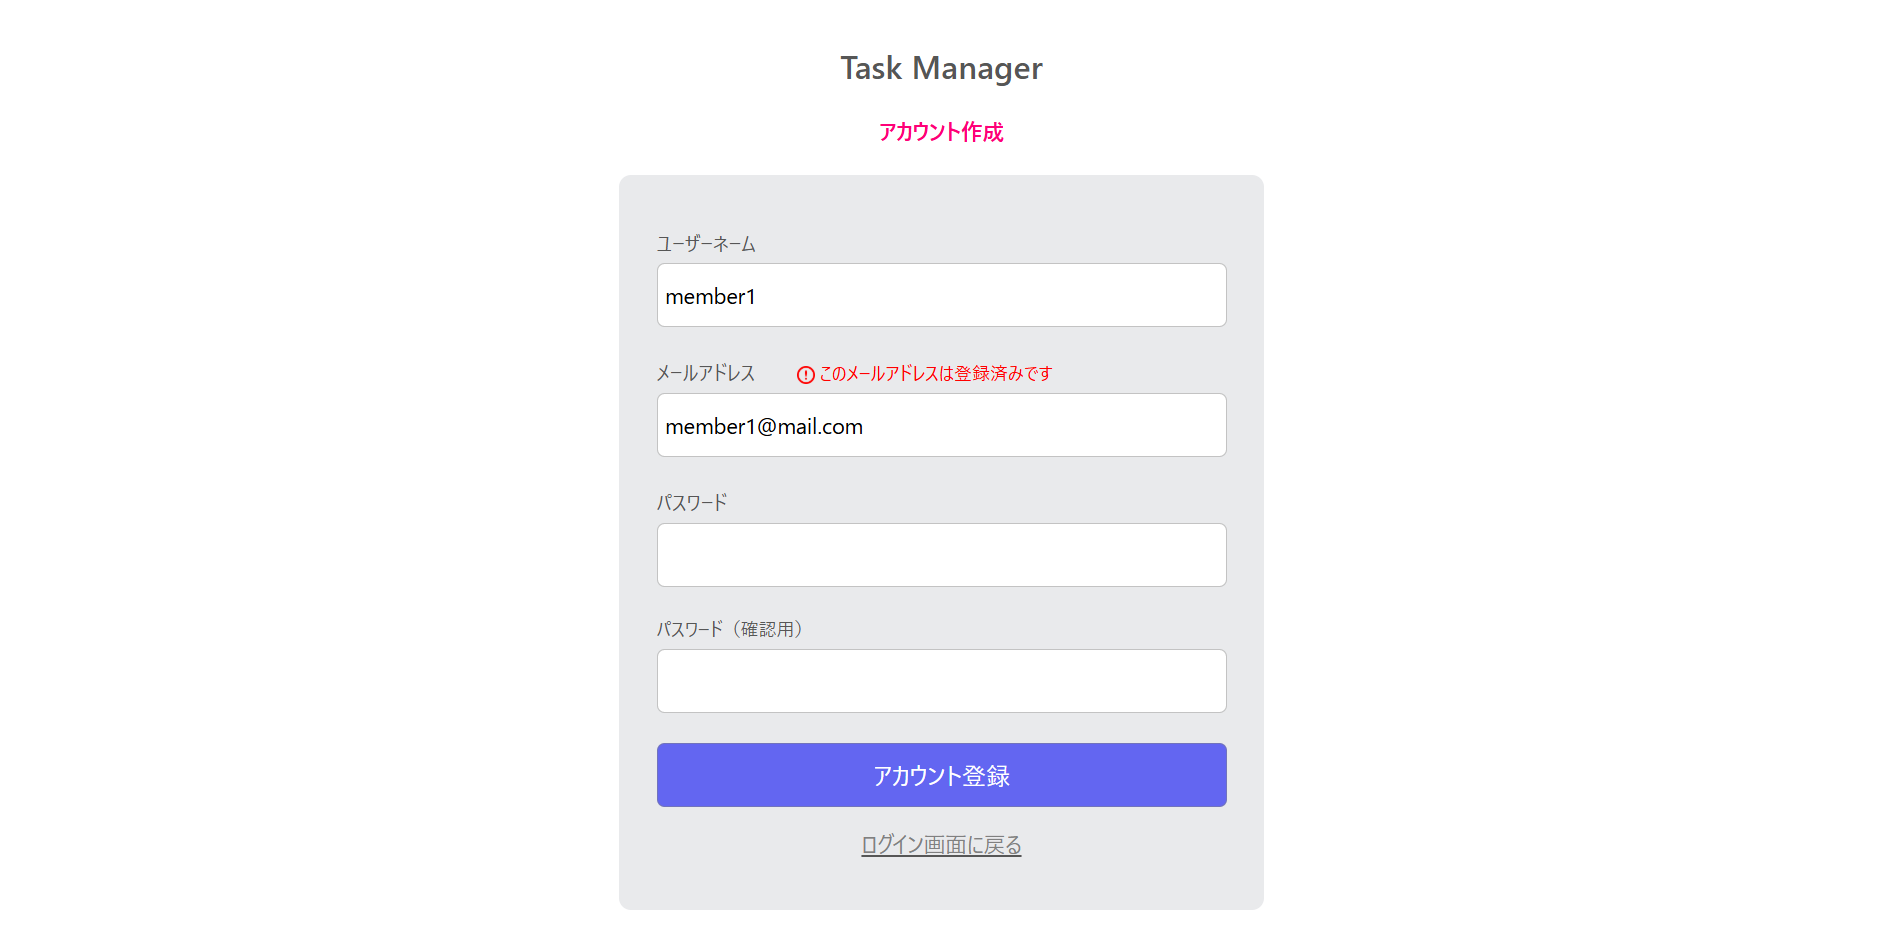Click the パスワード（確認用） label
The image size is (1883, 941).
tap(731, 629)
